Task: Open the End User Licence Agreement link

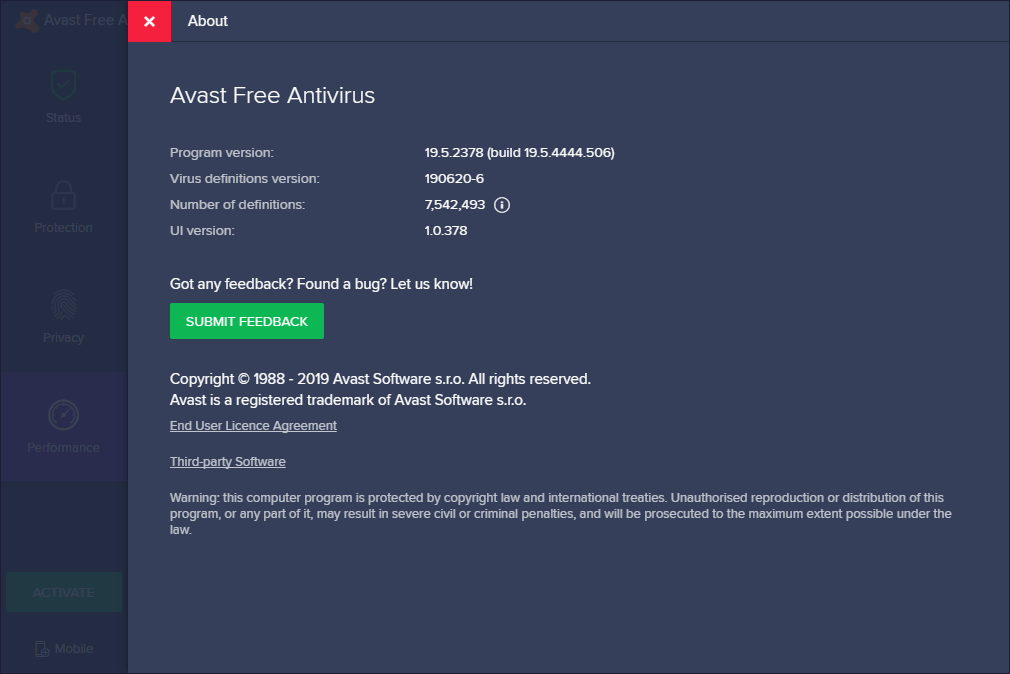Action: click(x=253, y=426)
